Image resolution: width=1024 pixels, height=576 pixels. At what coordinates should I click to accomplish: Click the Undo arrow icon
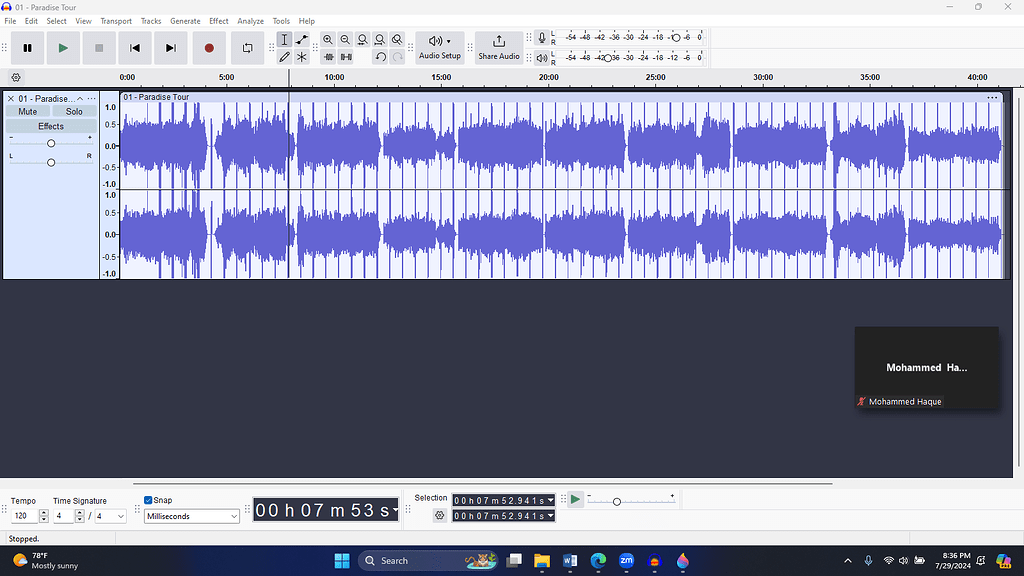tap(380, 56)
